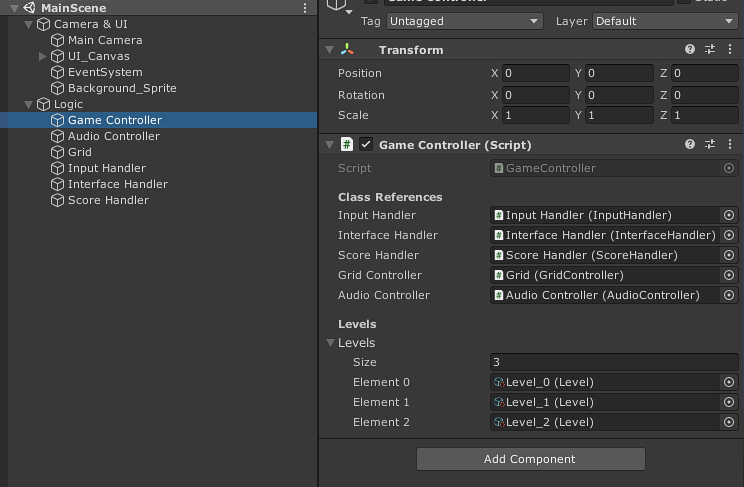744x487 pixels.
Task: Click the Main Camera cube icon
Action: click(57, 40)
